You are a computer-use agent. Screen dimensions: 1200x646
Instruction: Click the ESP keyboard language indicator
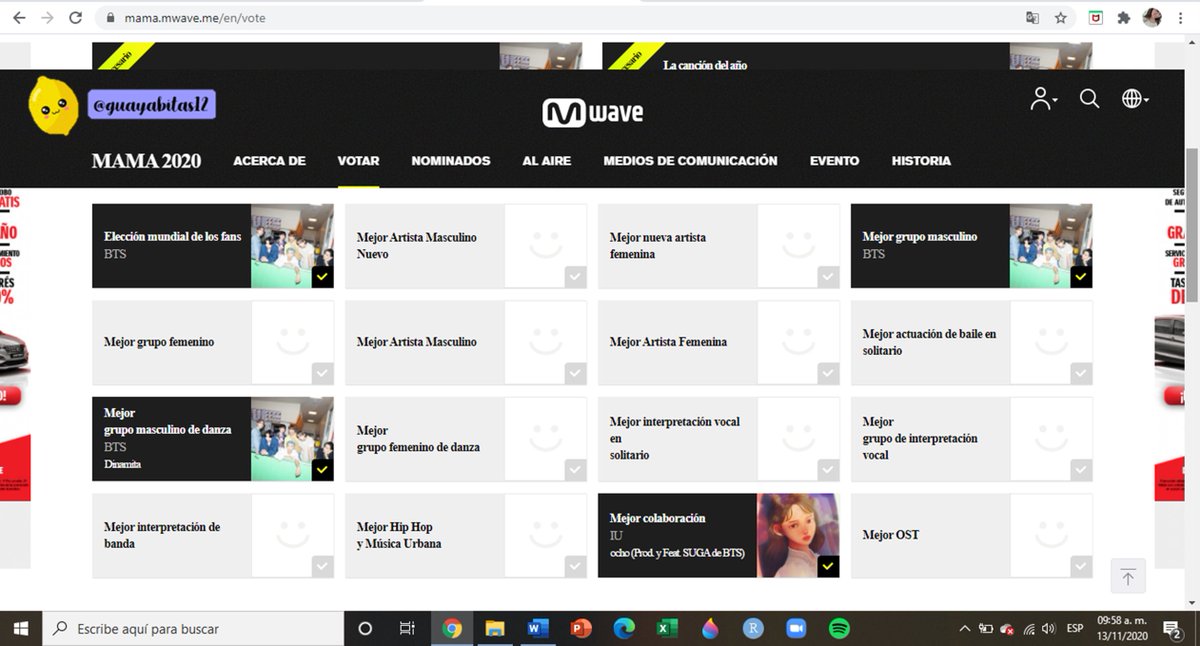pyautogui.click(x=1075, y=628)
